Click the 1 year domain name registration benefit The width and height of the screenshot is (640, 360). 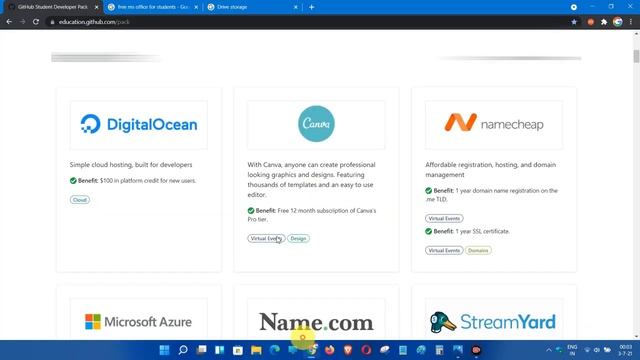tap(491, 195)
